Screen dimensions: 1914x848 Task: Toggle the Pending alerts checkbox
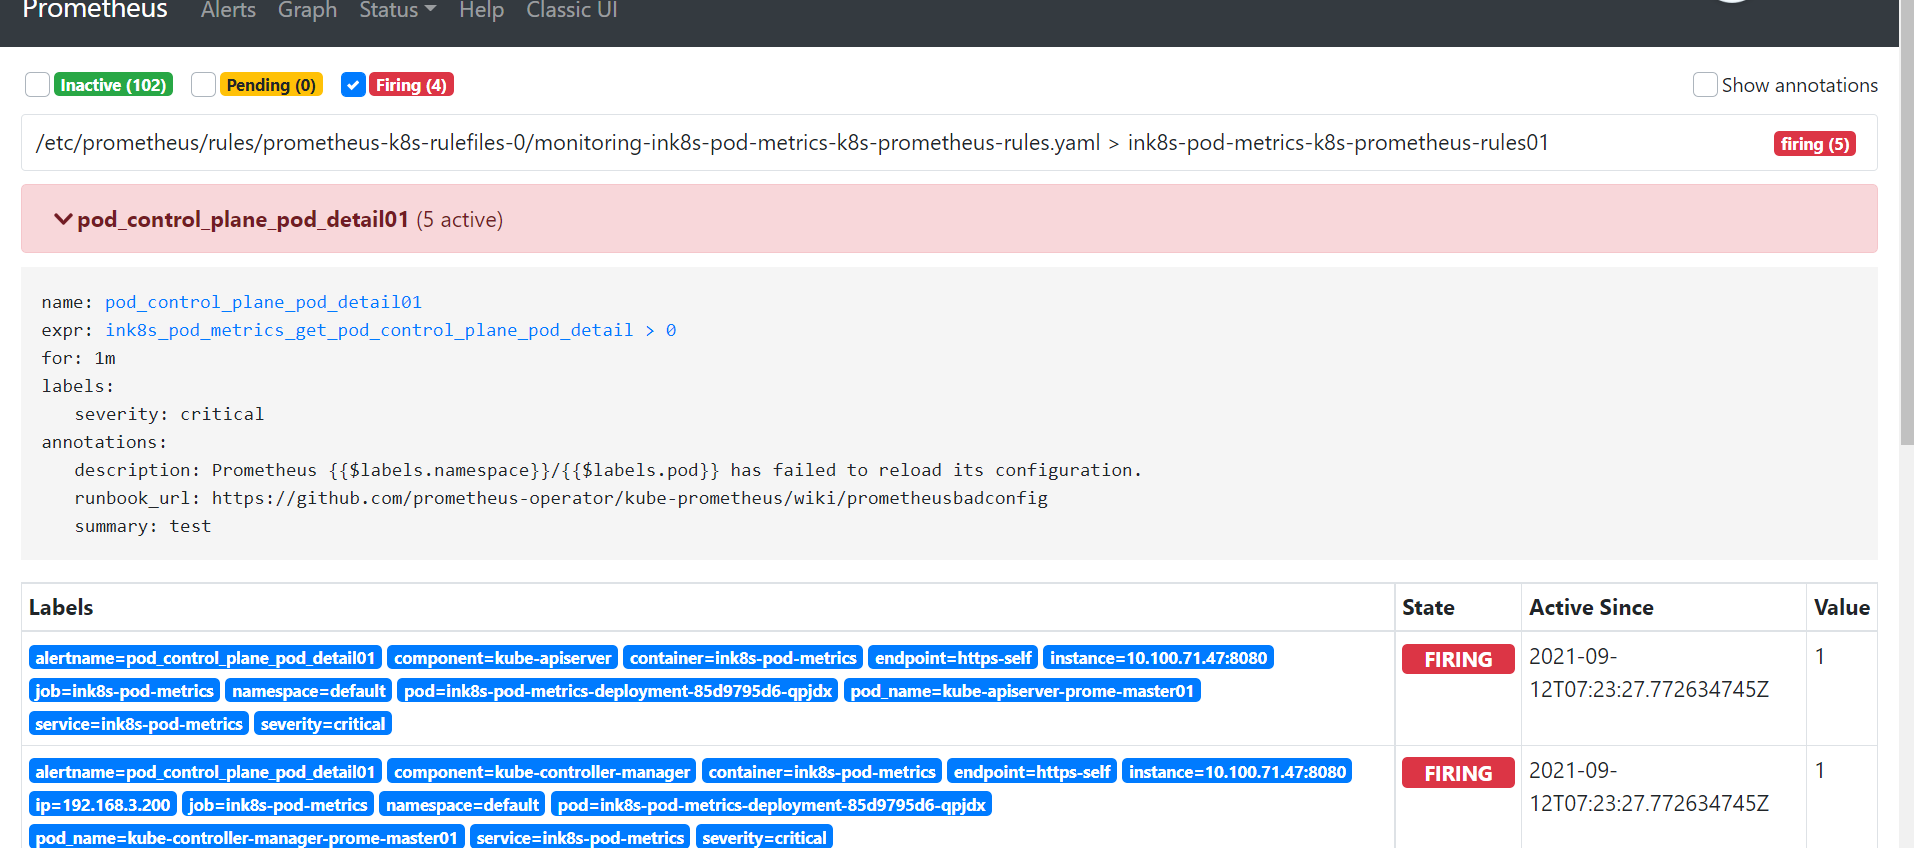click(x=204, y=85)
